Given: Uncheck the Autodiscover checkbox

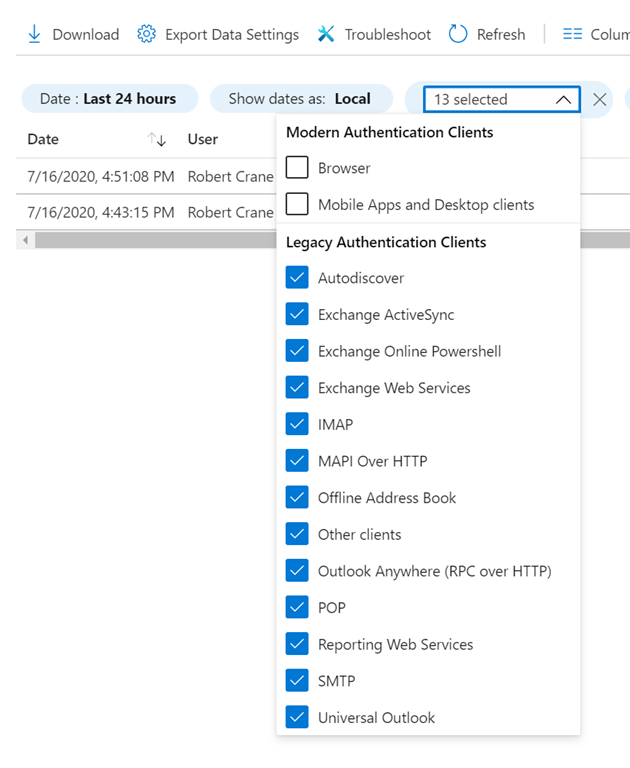Looking at the screenshot, I should click(297, 277).
